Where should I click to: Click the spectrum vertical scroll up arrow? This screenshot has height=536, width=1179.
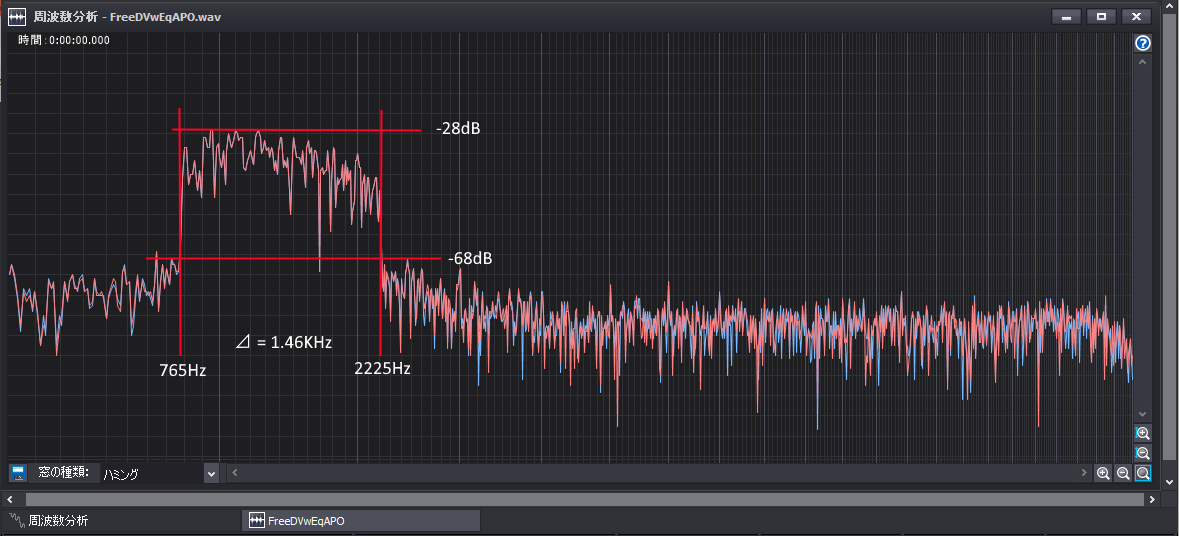click(x=1142, y=62)
